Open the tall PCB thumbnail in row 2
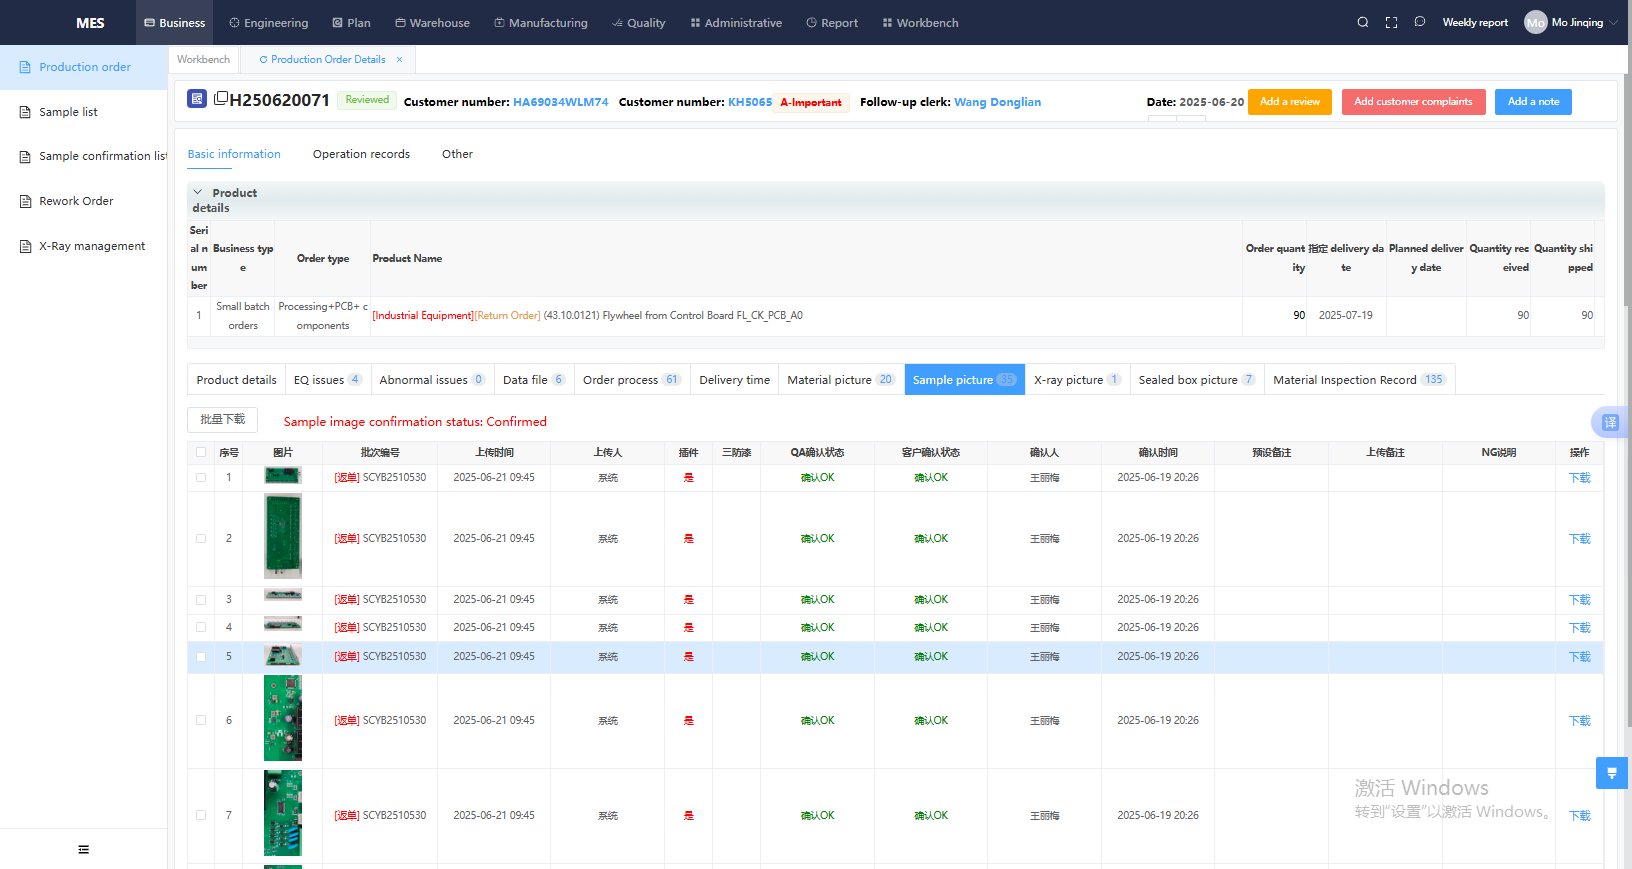This screenshot has width=1632, height=869. coord(282,537)
